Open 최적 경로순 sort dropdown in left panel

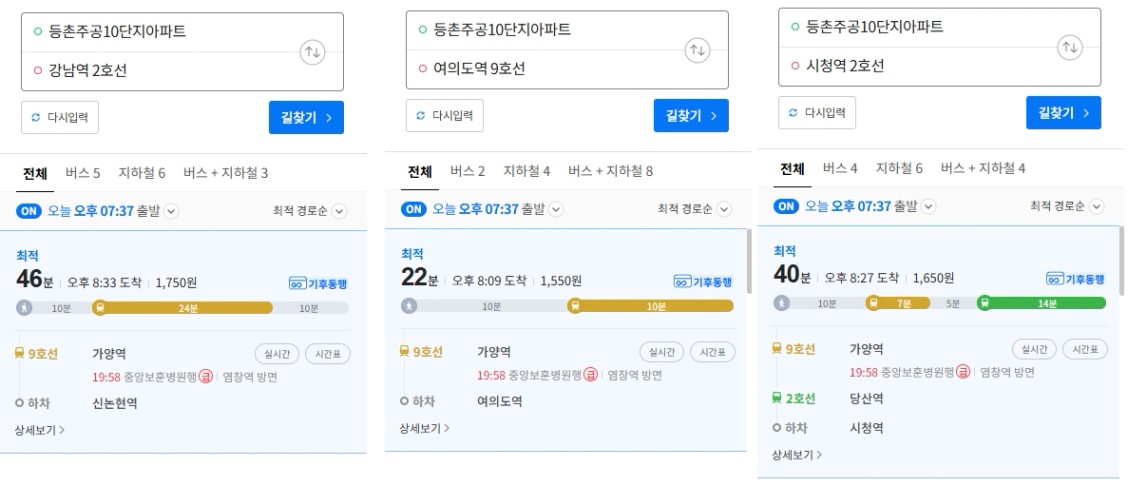pos(309,211)
